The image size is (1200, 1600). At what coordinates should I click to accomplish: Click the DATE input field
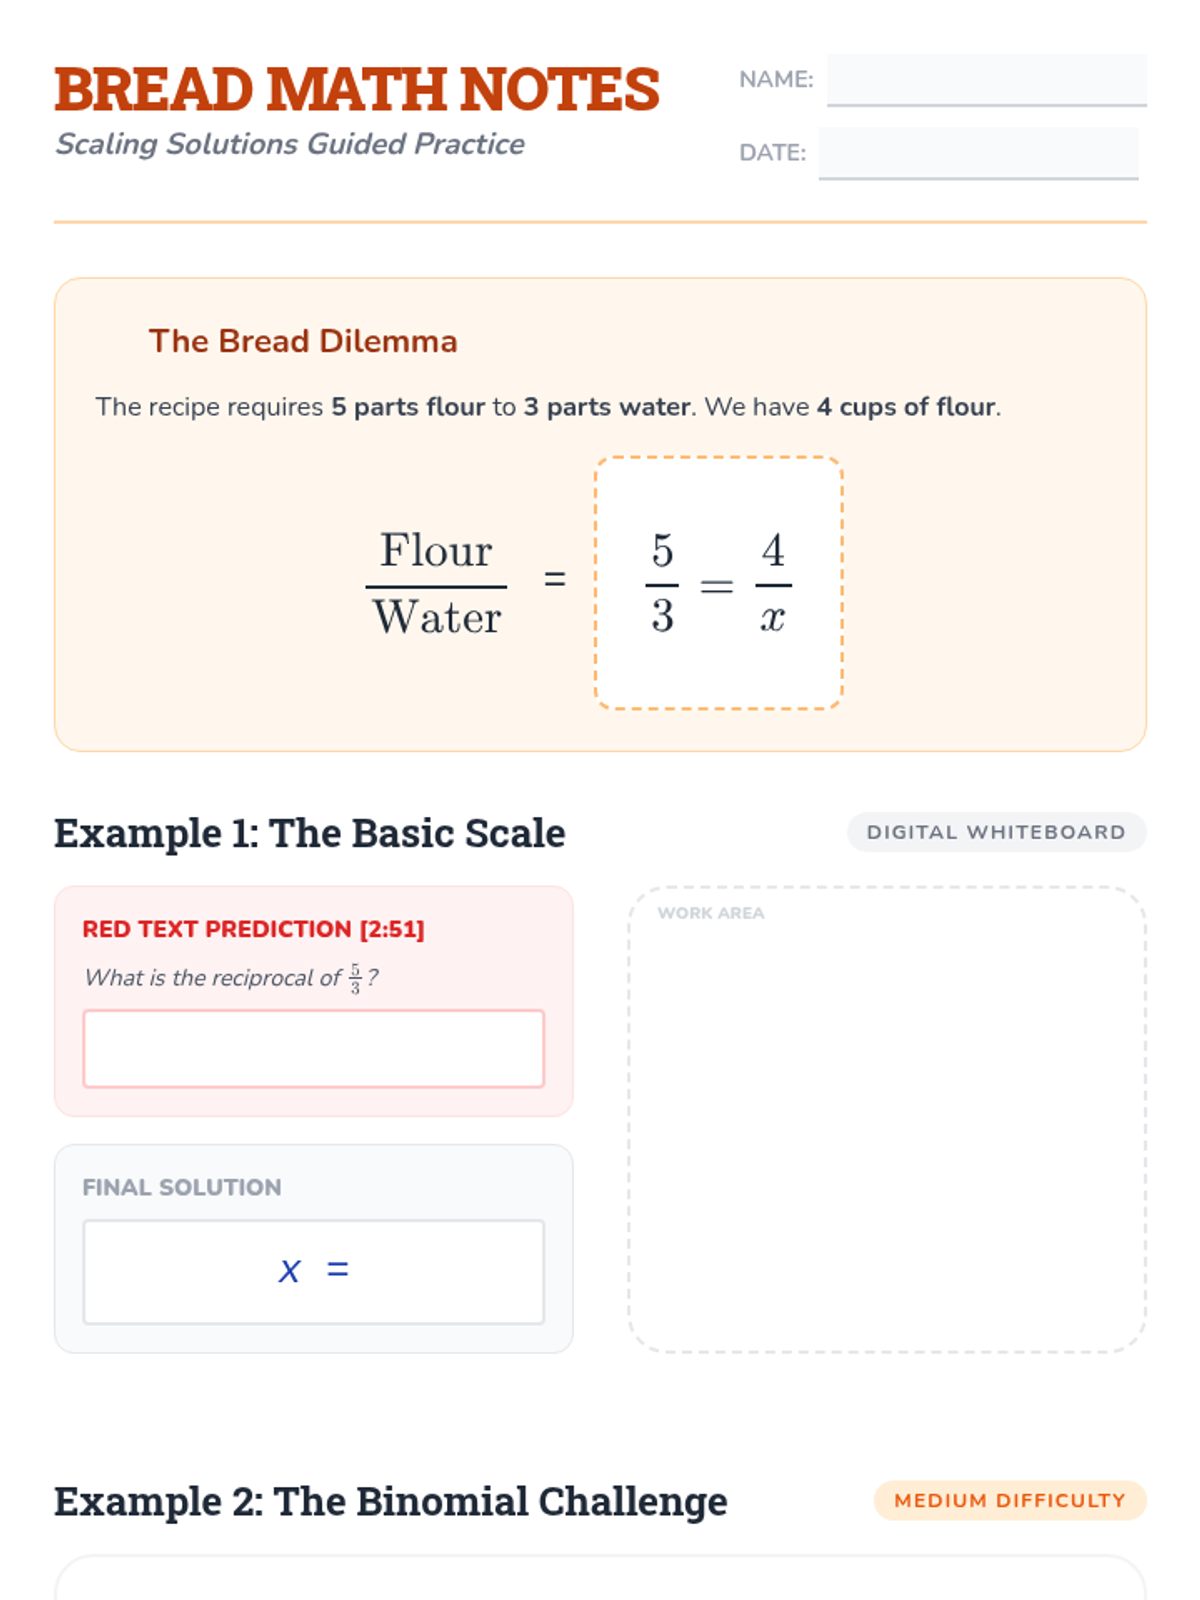pos(978,153)
